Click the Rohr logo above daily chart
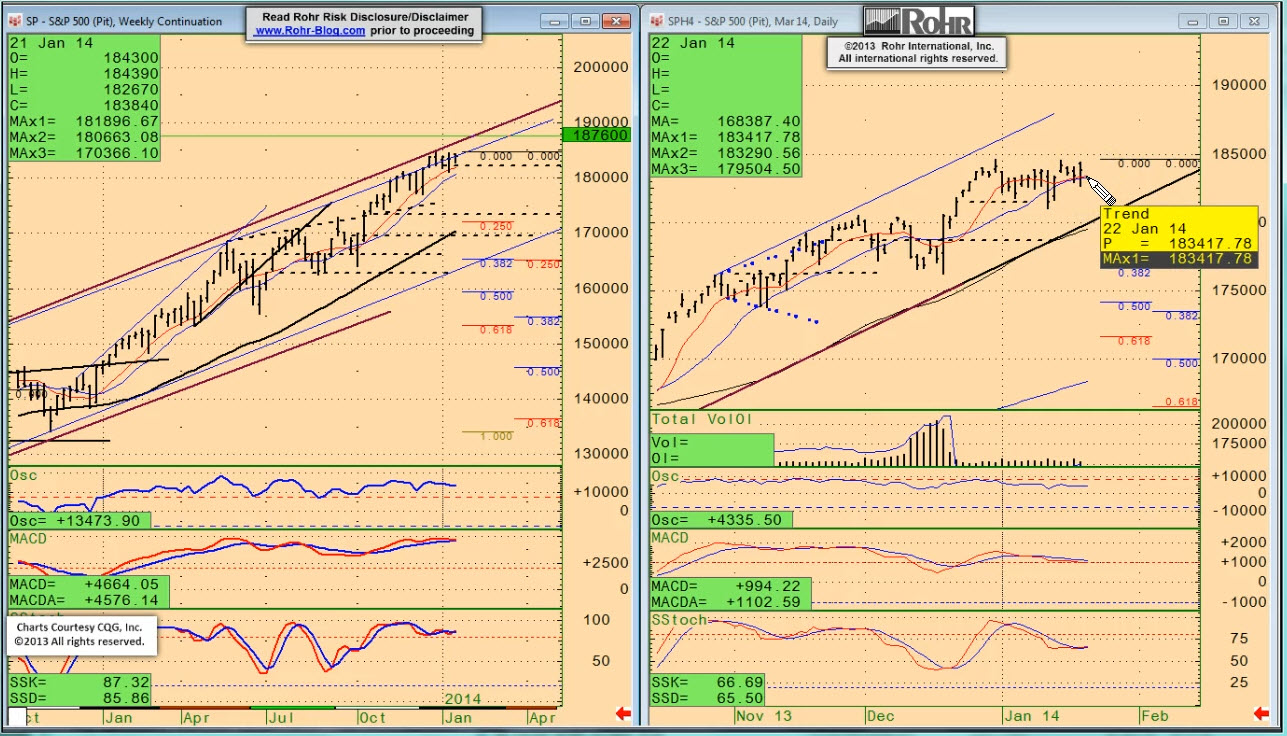This screenshot has width=1287, height=736. point(918,20)
